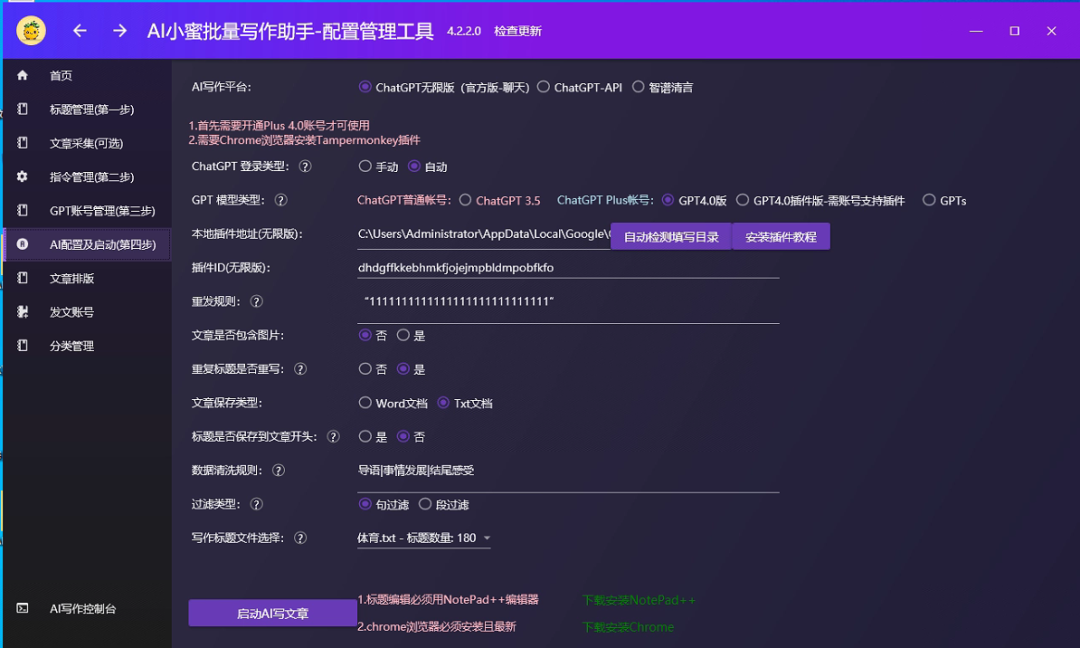Select GPT4.0版 model radio button

(x=667, y=200)
